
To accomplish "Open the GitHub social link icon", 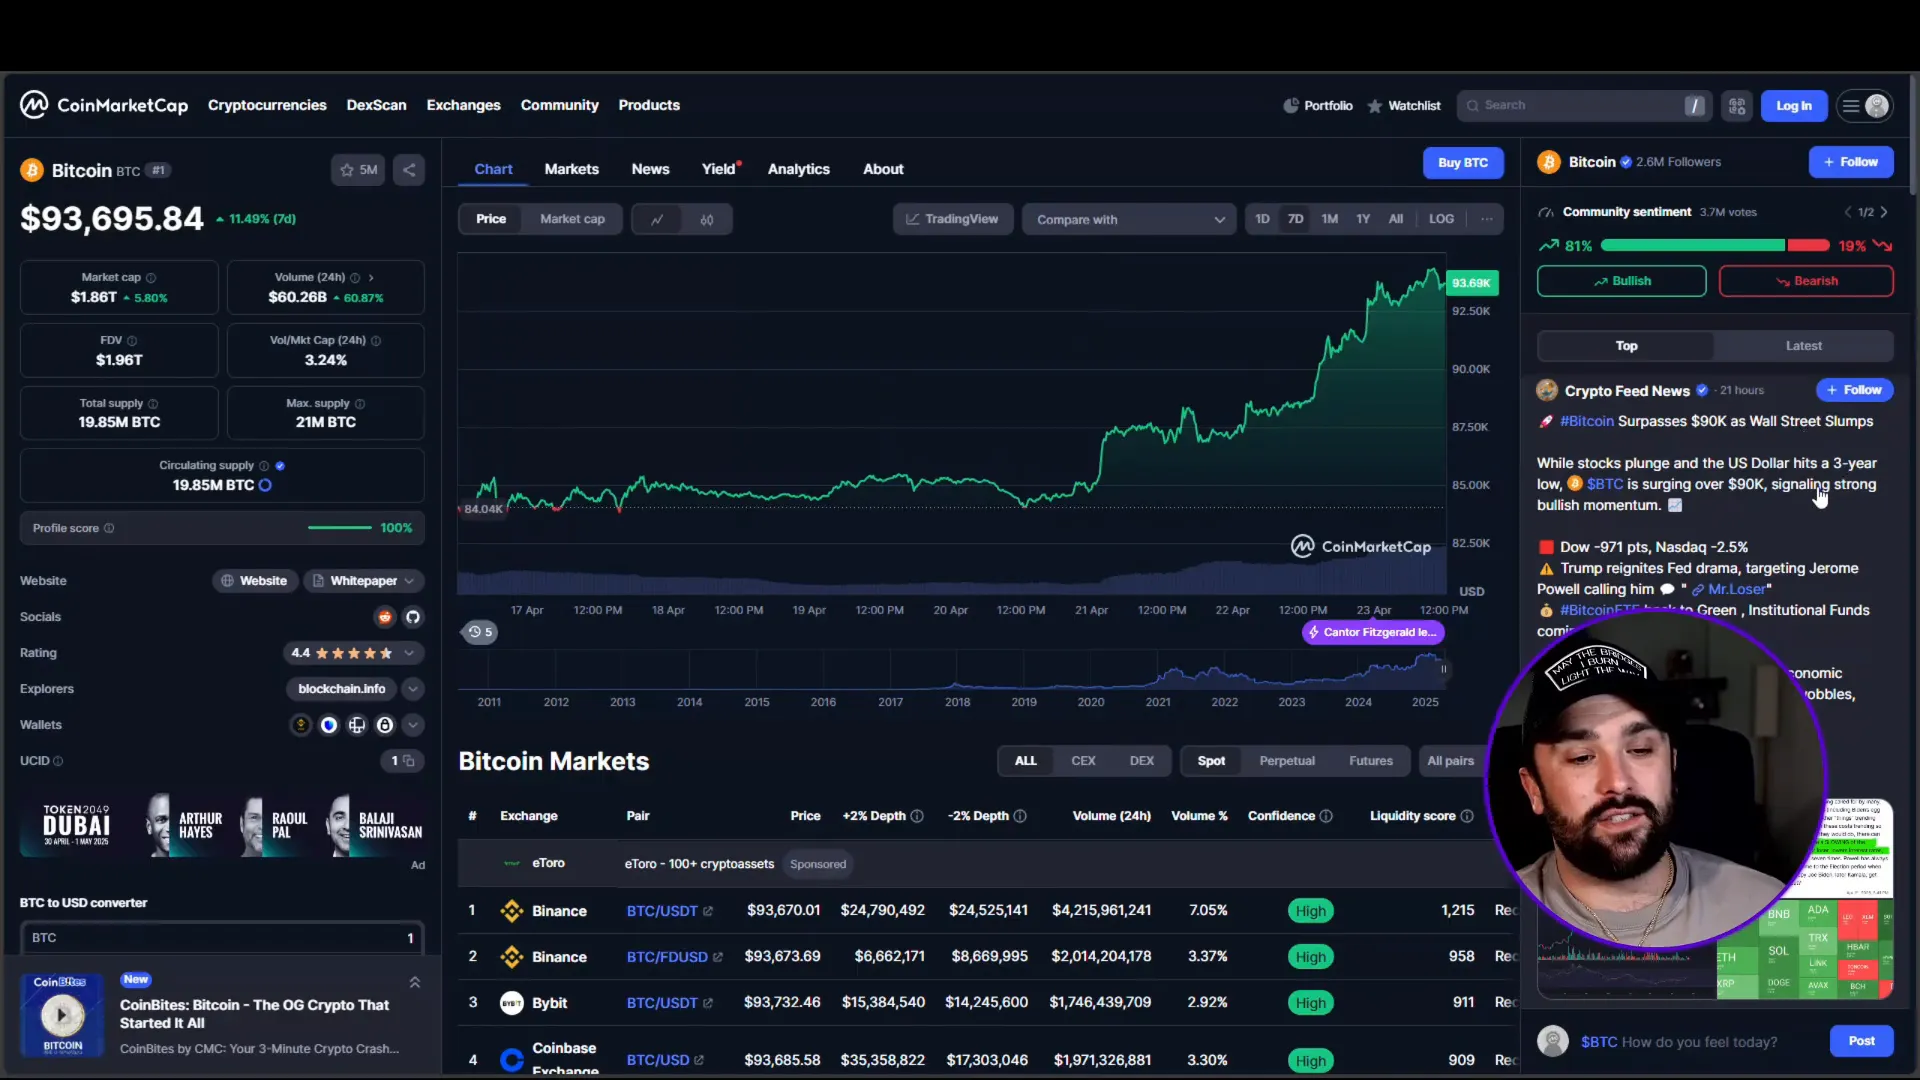I will (x=413, y=617).
